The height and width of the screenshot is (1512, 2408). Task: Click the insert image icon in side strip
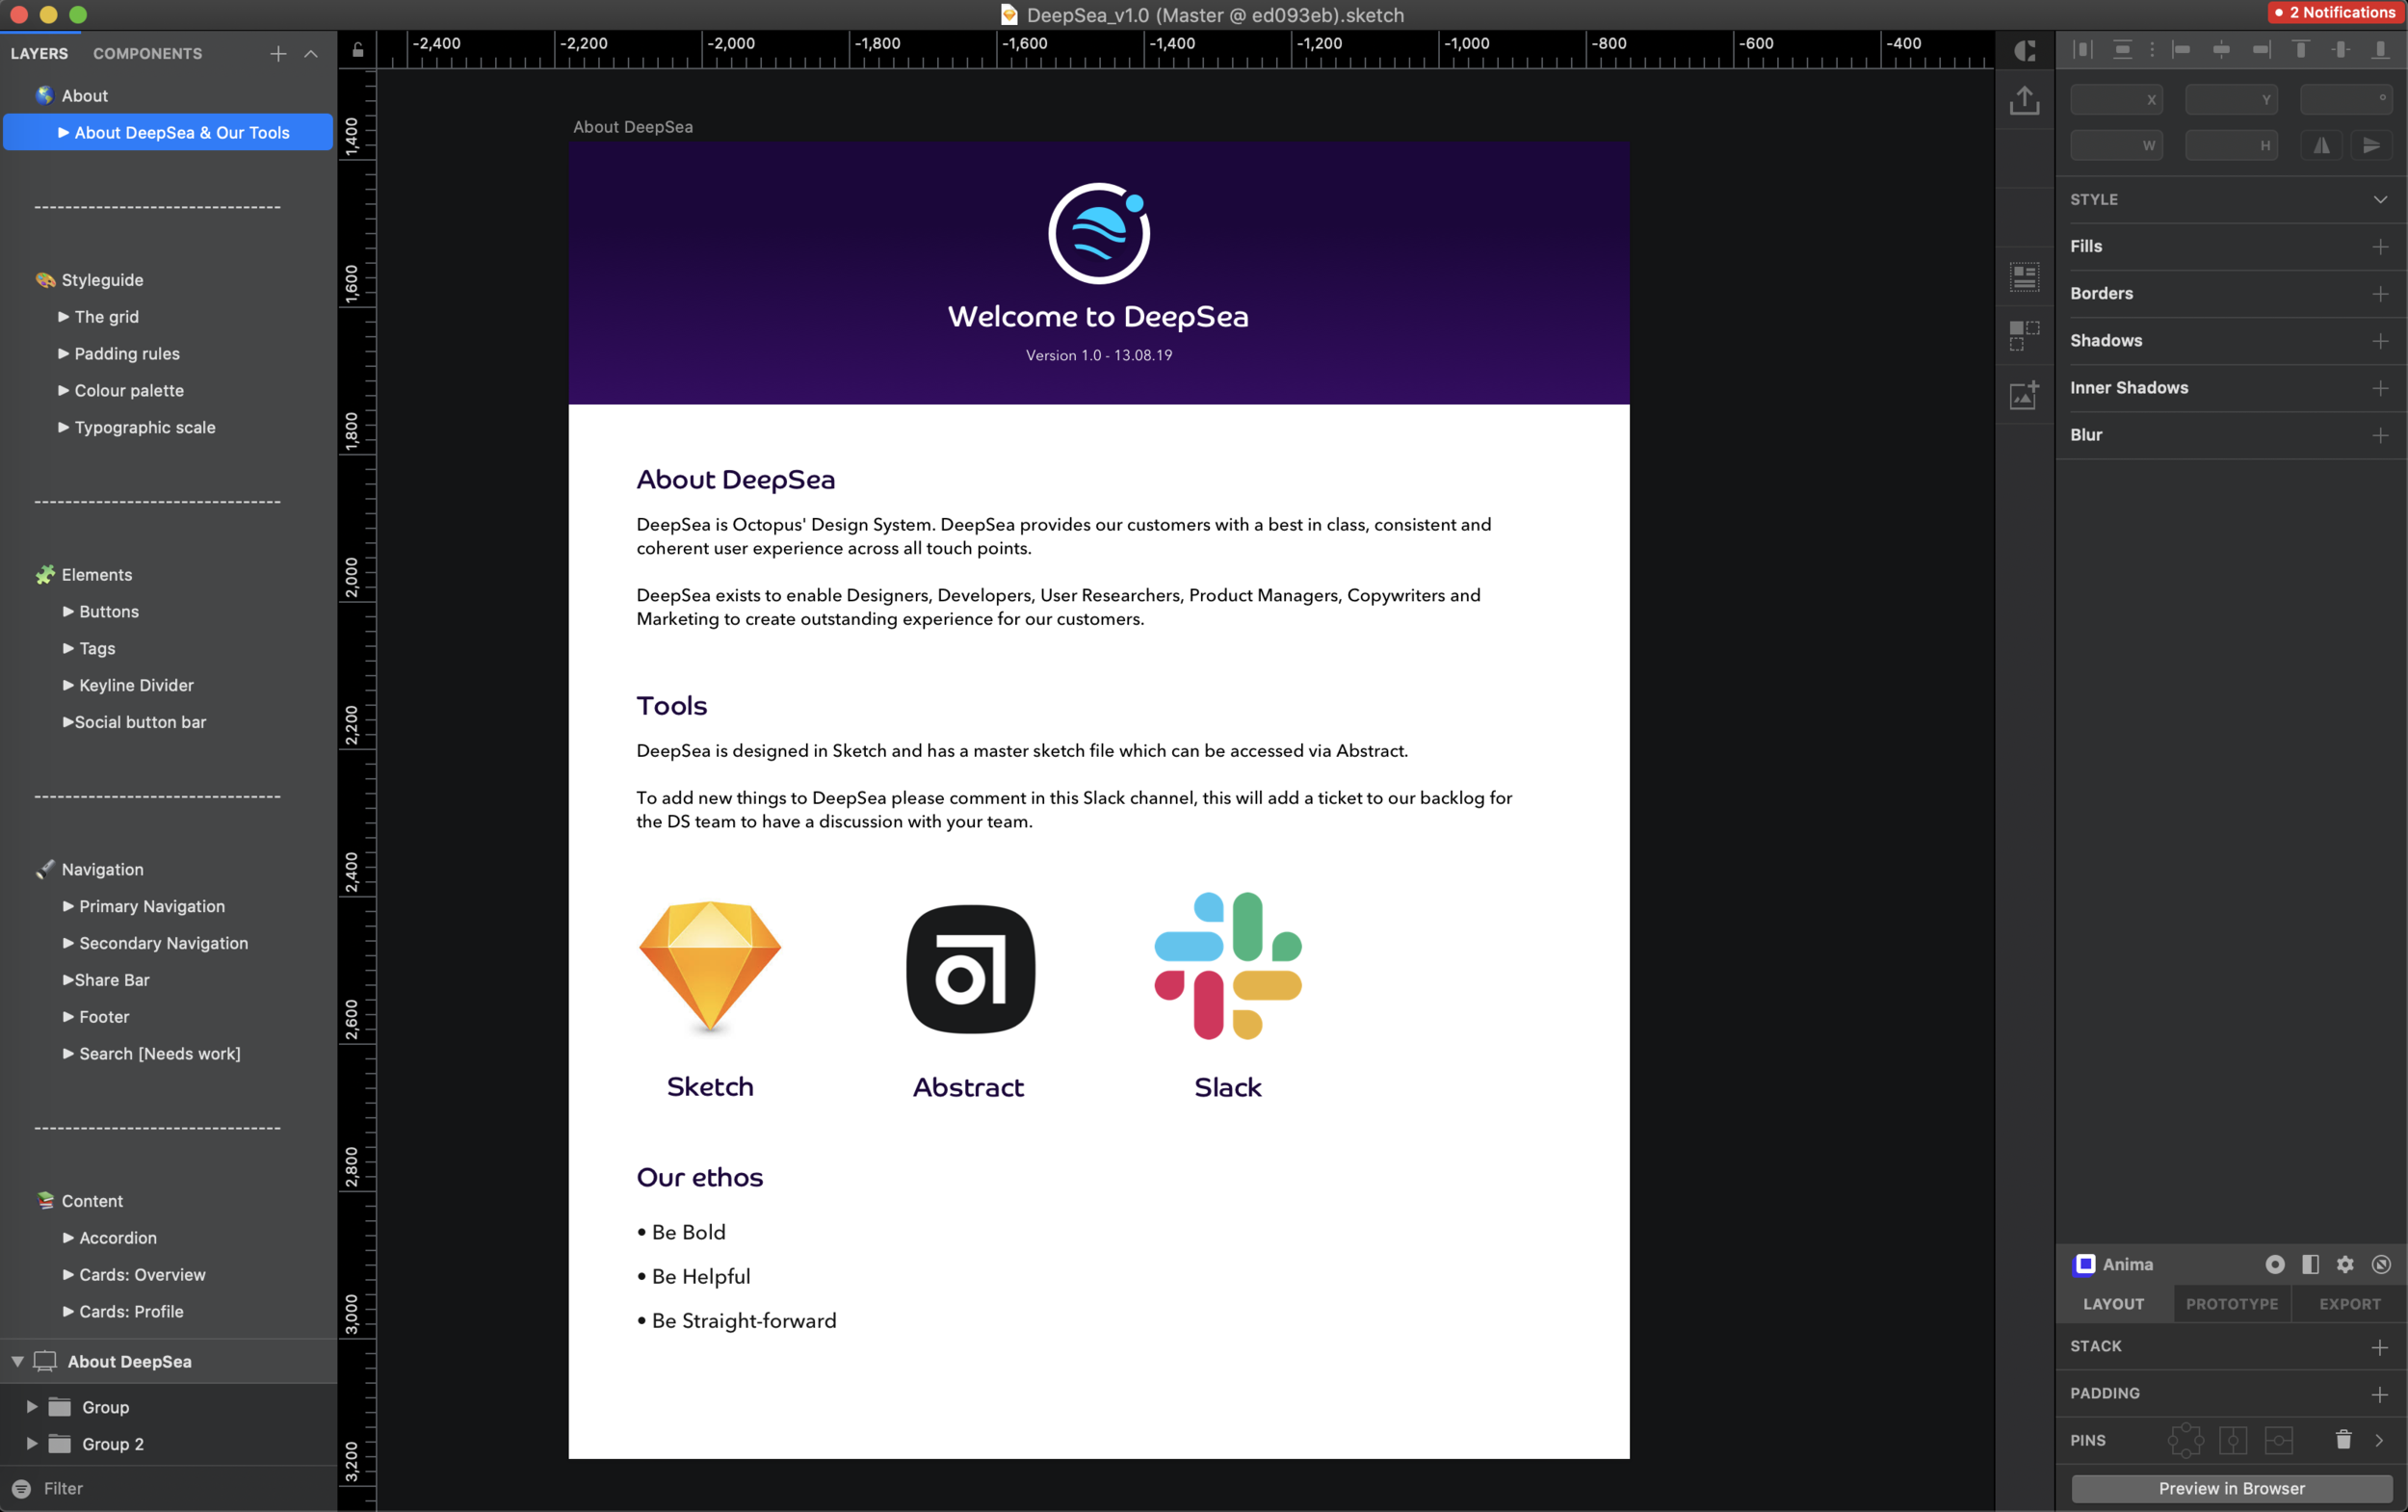tap(2024, 395)
